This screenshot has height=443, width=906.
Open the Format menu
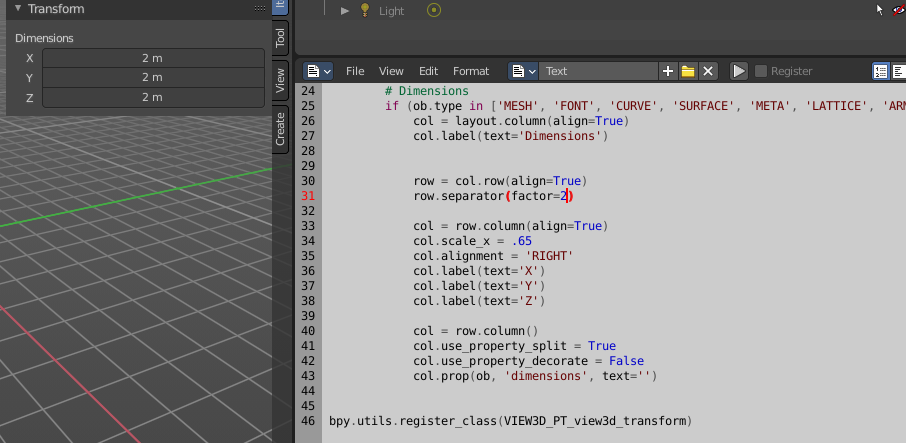471,71
